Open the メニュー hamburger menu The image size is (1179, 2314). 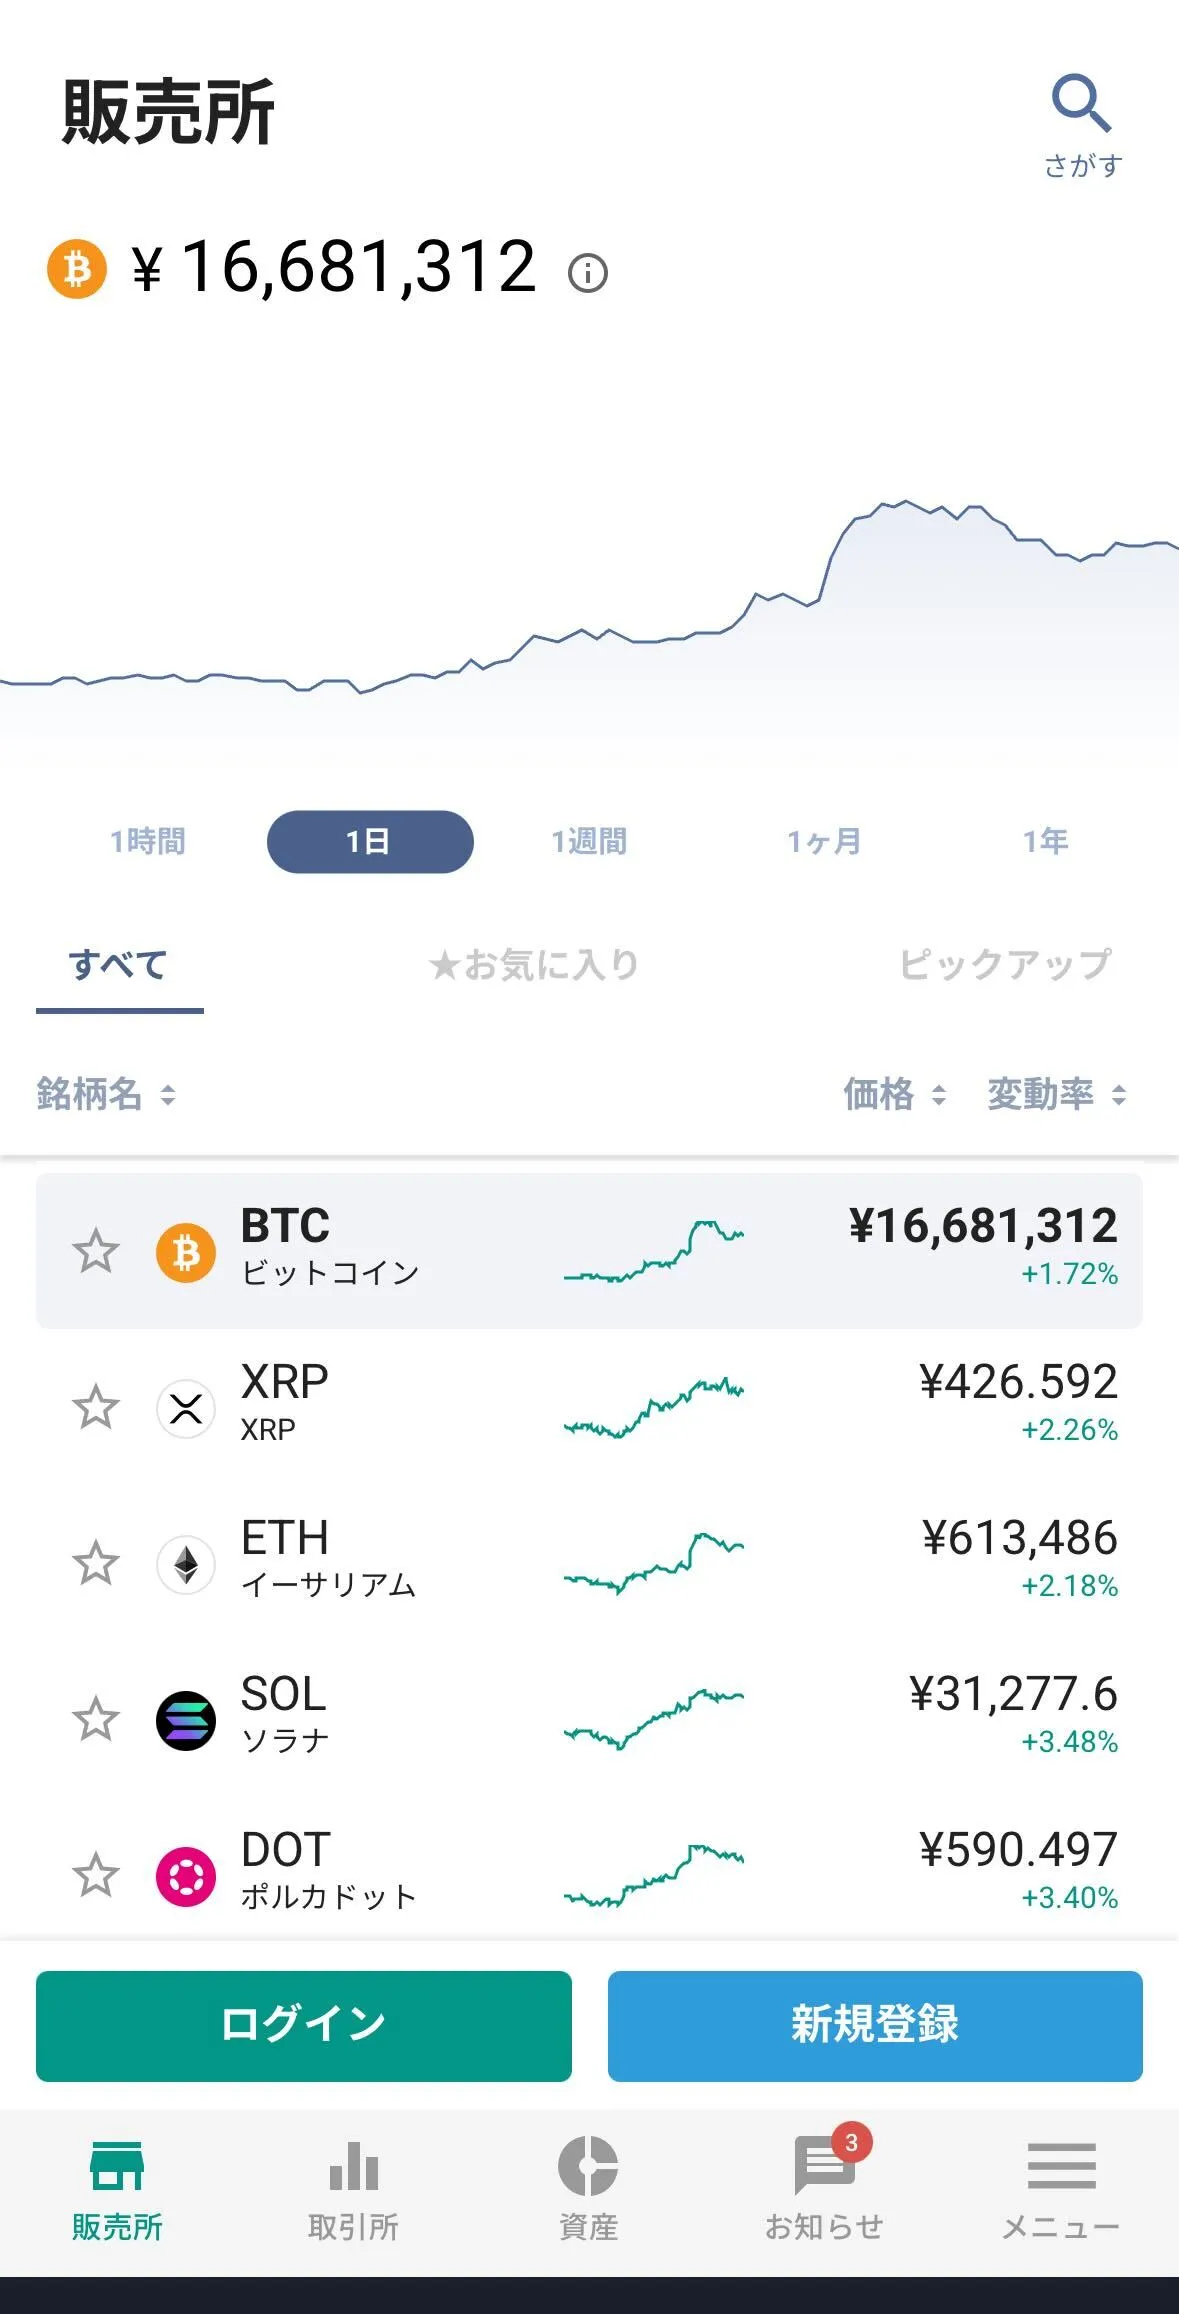click(x=1061, y=2166)
